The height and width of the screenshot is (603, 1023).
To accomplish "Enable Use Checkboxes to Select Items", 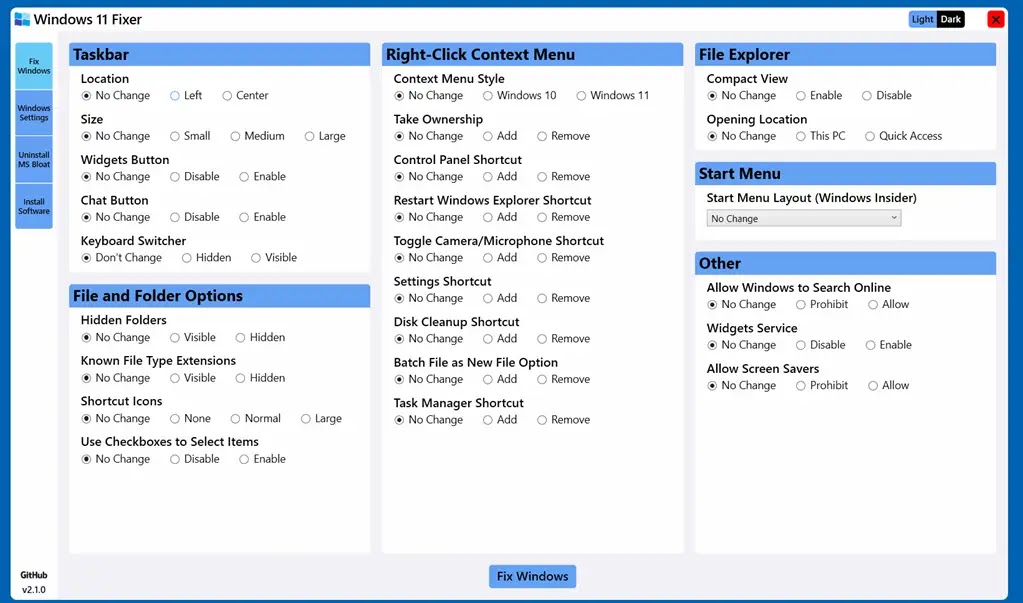I will click(x=262, y=459).
